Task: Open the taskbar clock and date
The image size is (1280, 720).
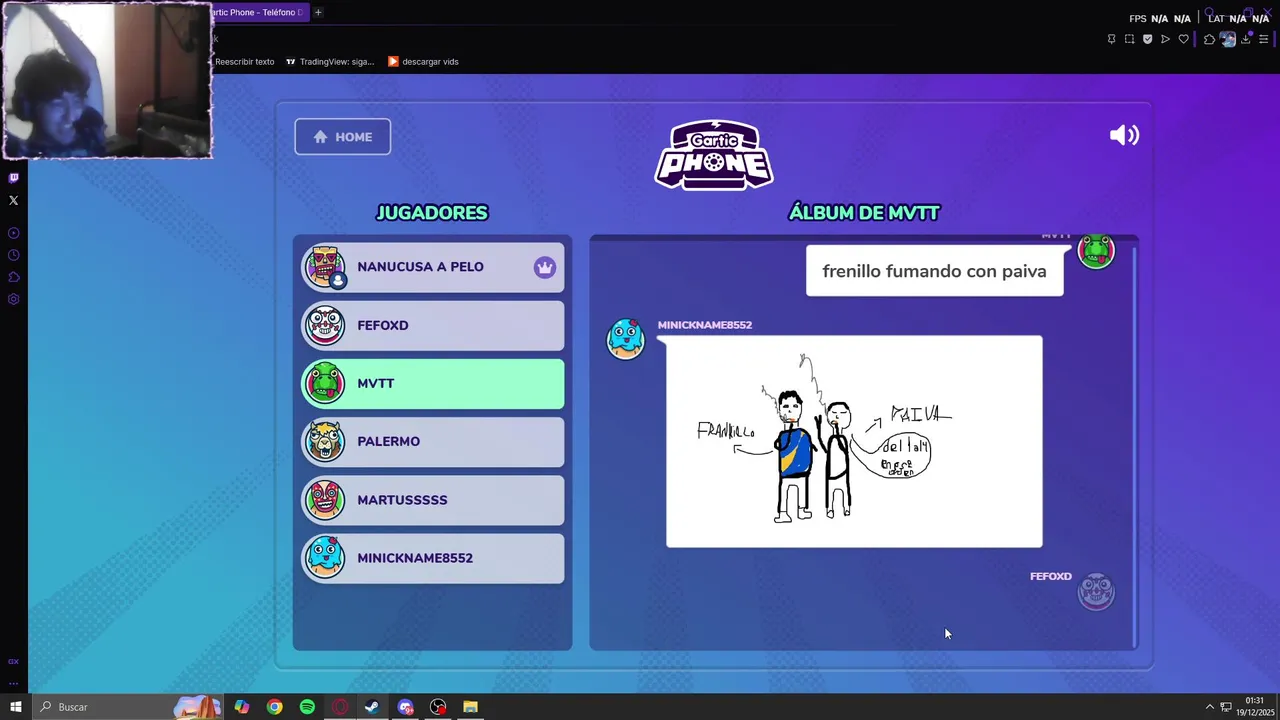Action: (1254, 707)
